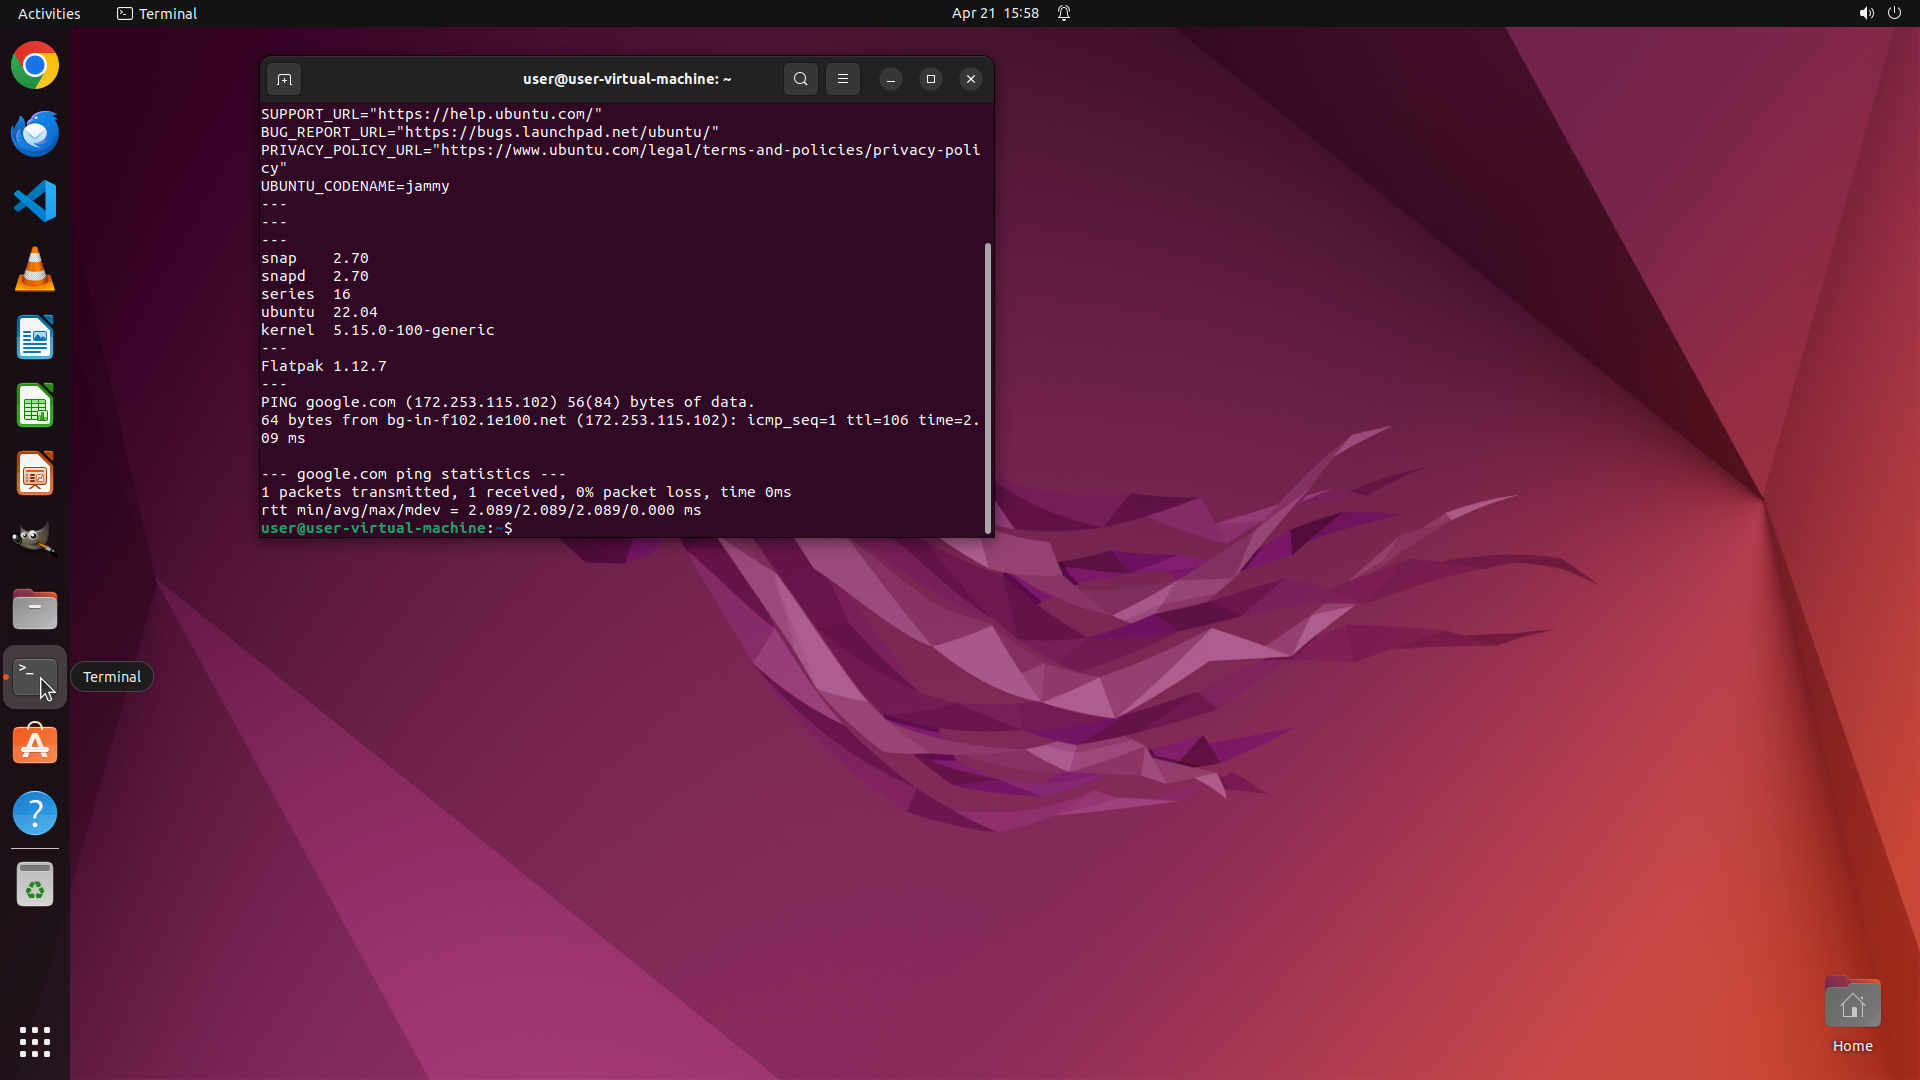
Task: Open LibreOffice Impress from the dock
Action: (35, 474)
